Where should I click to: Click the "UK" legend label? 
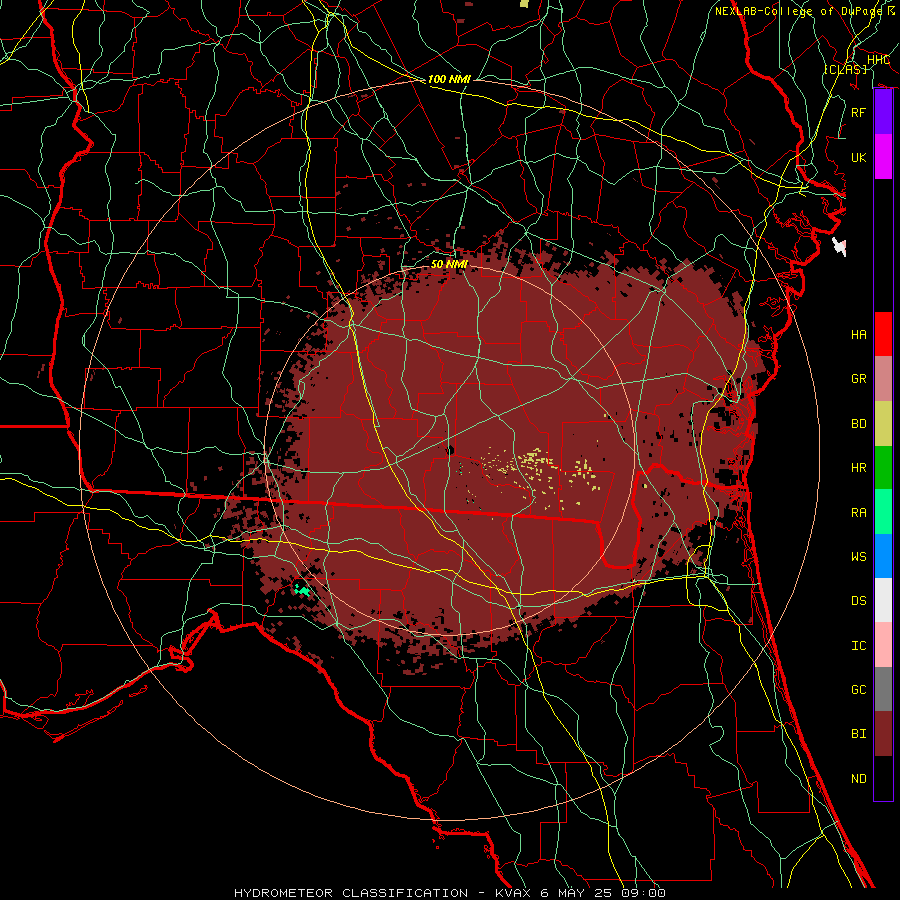point(858,157)
